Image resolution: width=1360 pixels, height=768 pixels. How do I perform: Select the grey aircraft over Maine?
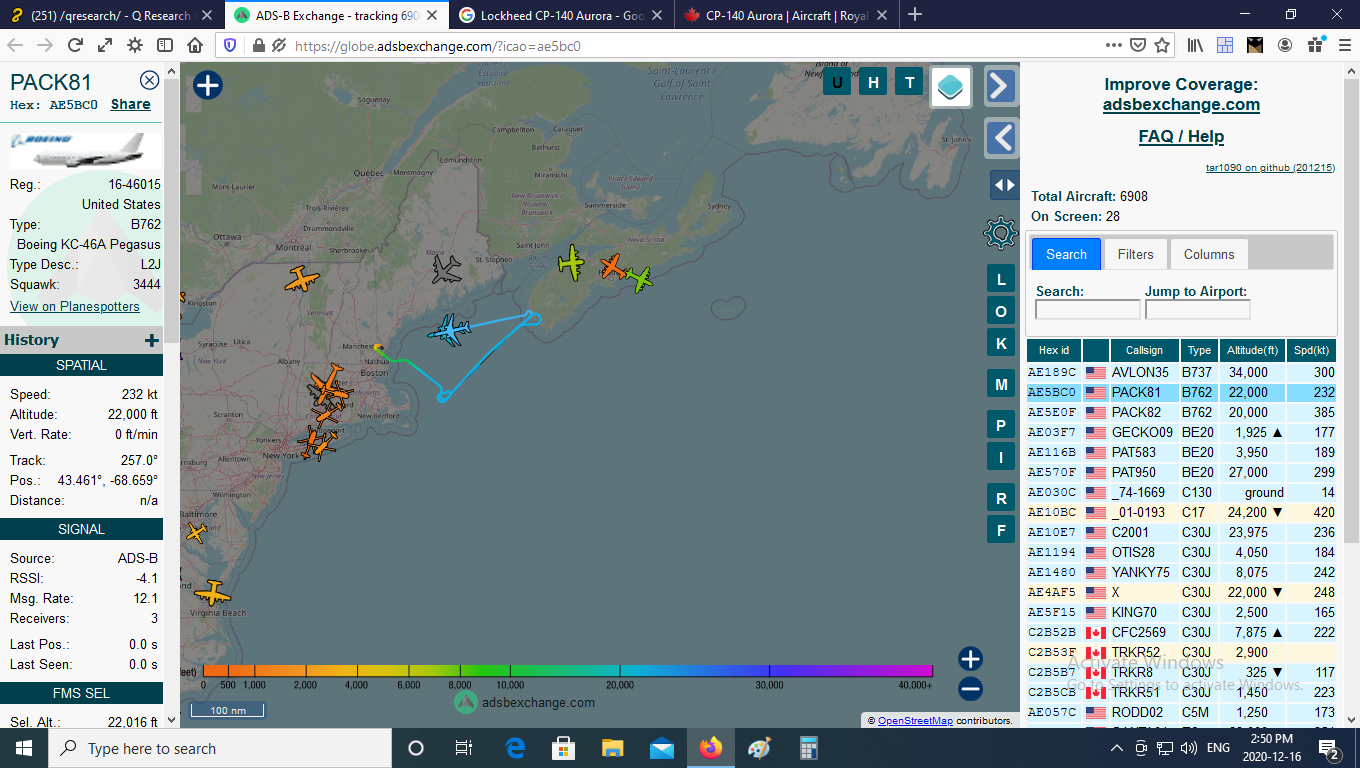click(x=447, y=268)
